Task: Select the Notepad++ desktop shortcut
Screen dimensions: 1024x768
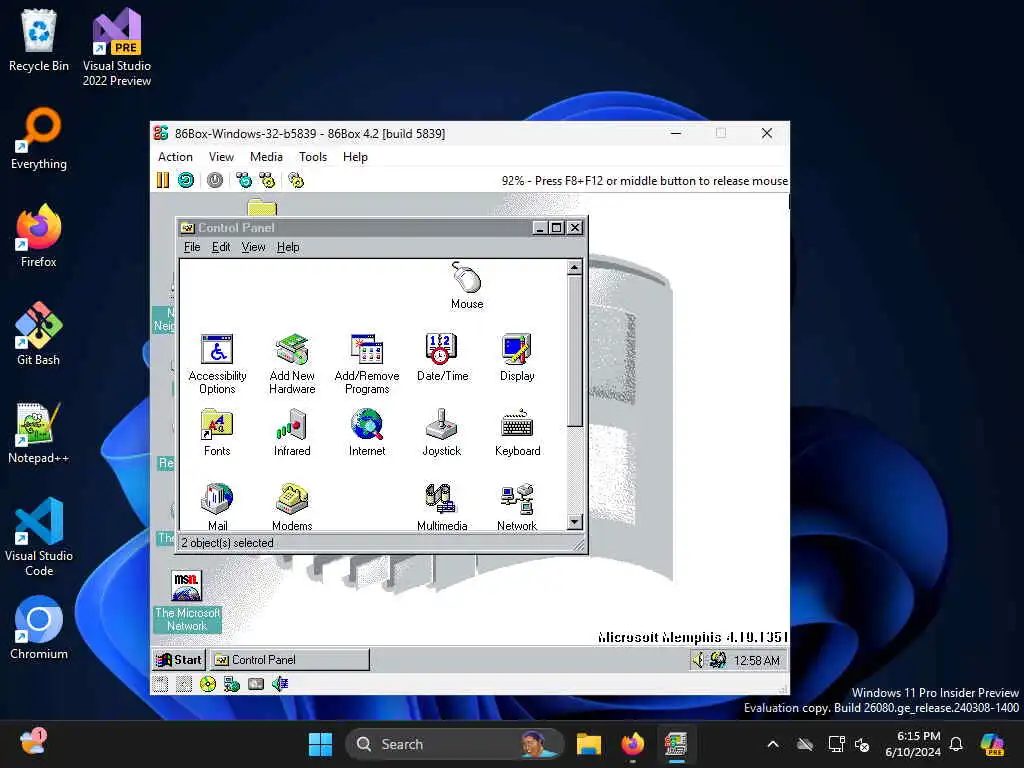Action: (39, 432)
